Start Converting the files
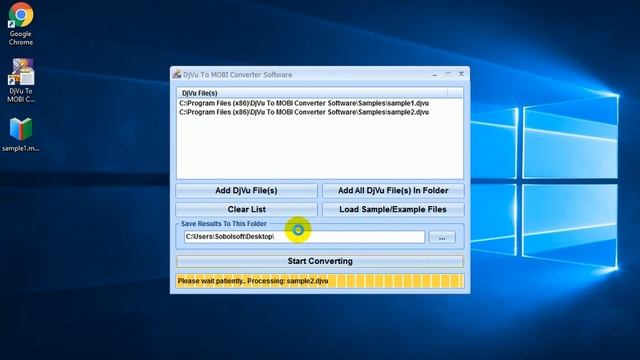Viewport: 640px width, 360px height. click(320, 261)
